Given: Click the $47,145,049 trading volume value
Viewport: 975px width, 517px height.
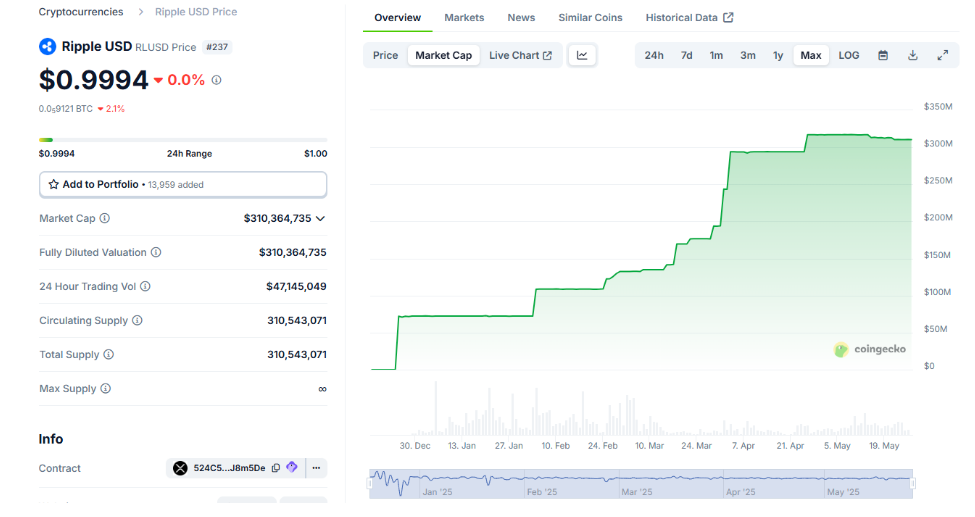Looking at the screenshot, I should coord(296,286).
